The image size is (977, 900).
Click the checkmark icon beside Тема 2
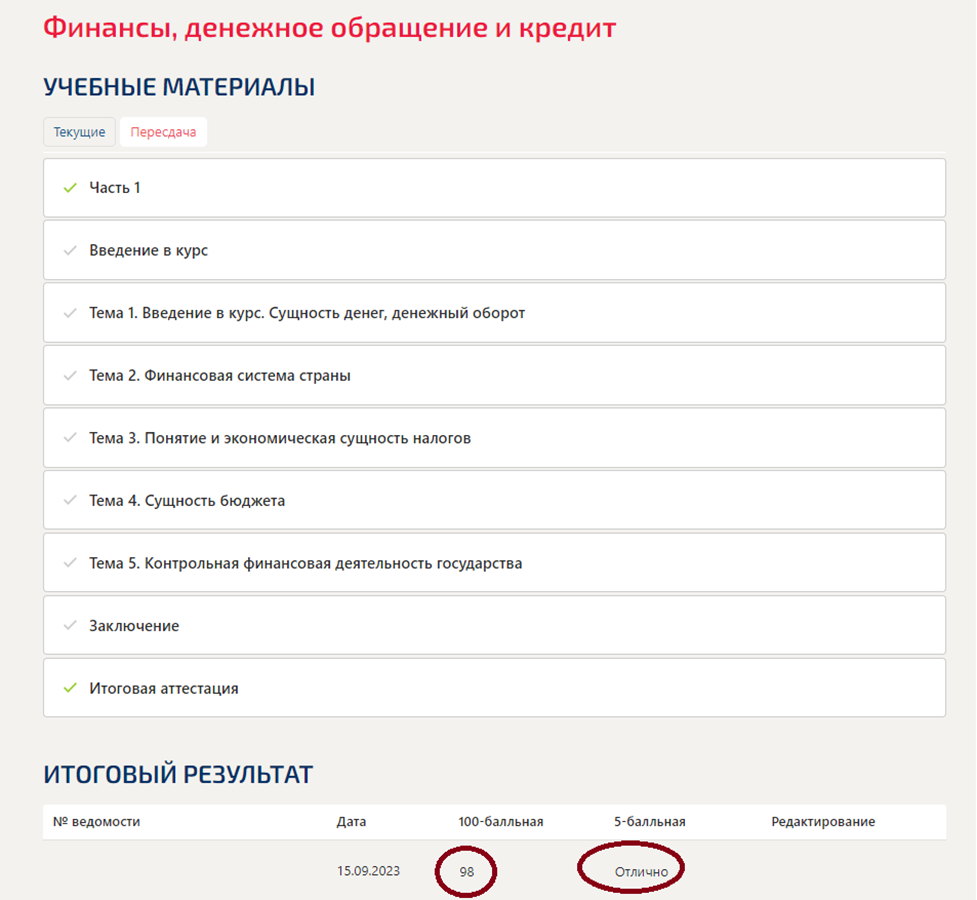(x=70, y=376)
